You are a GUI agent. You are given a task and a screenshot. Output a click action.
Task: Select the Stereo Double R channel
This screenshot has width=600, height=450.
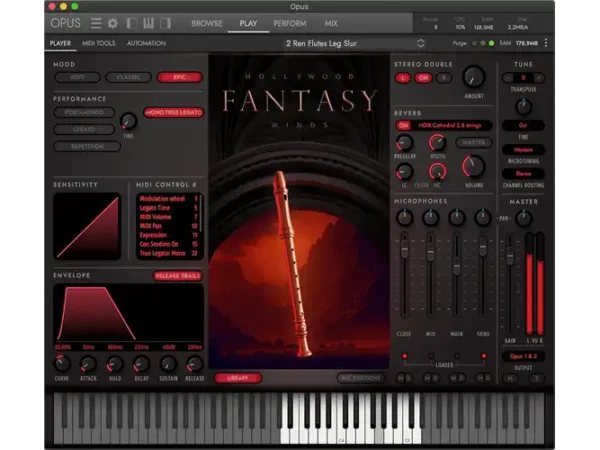click(x=443, y=78)
